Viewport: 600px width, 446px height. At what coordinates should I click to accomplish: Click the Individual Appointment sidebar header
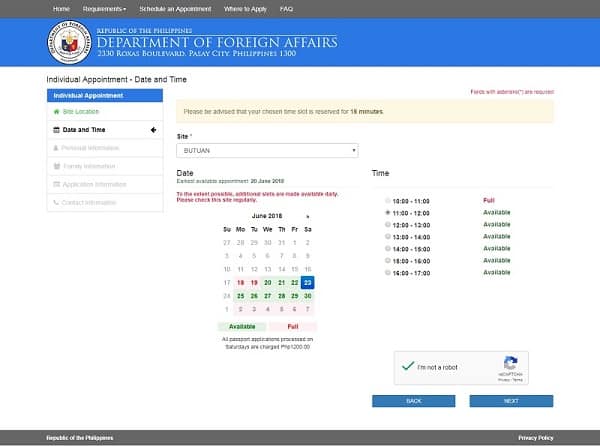pos(105,96)
